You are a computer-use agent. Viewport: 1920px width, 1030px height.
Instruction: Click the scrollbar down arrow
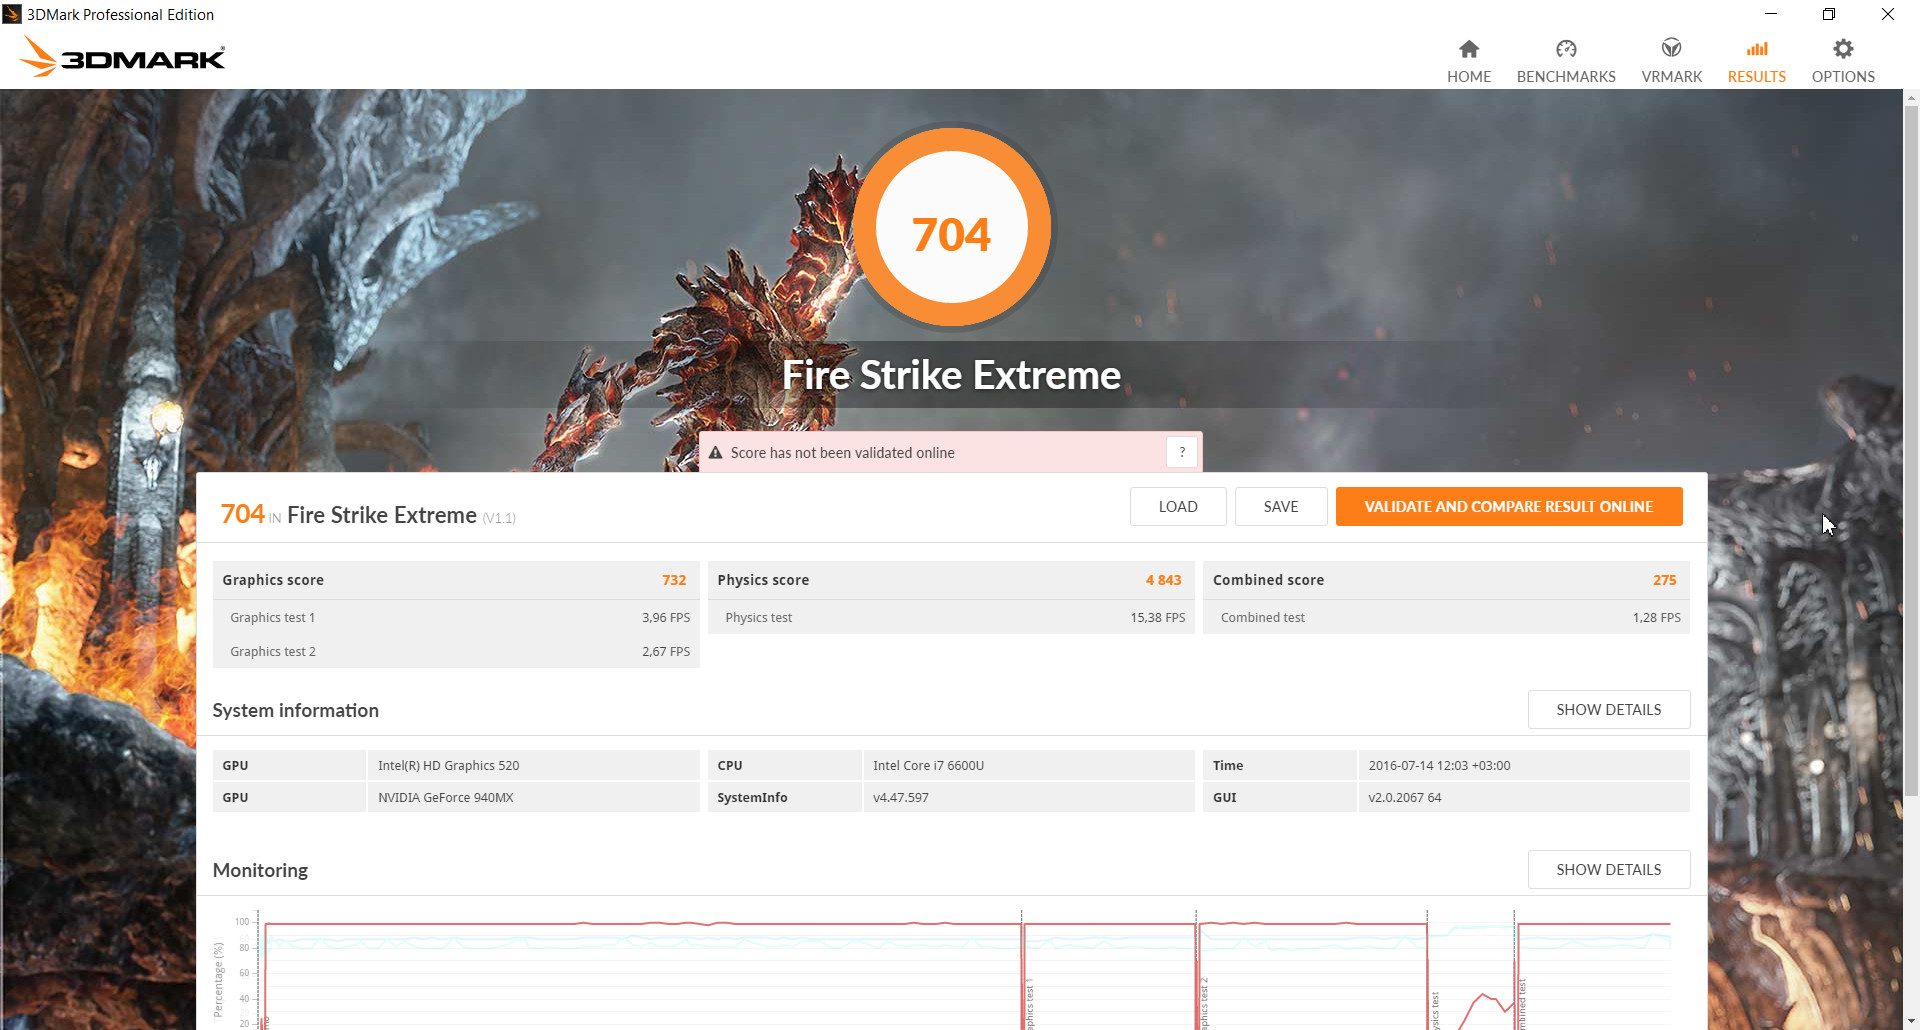pyautogui.click(x=1911, y=1021)
